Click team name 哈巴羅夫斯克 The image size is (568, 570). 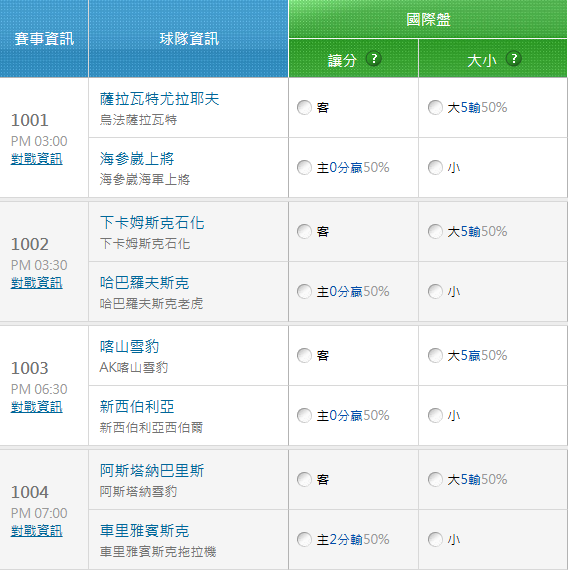tap(144, 282)
